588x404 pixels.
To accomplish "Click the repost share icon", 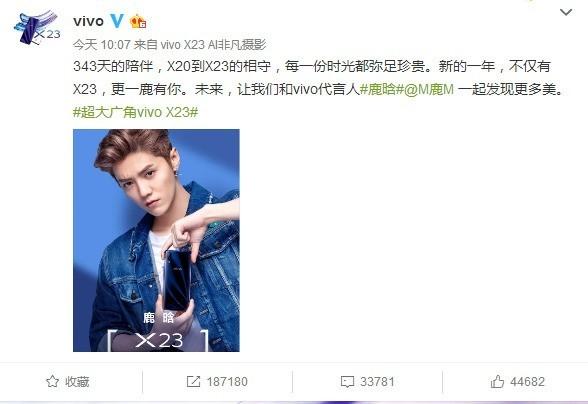I will (x=194, y=382).
